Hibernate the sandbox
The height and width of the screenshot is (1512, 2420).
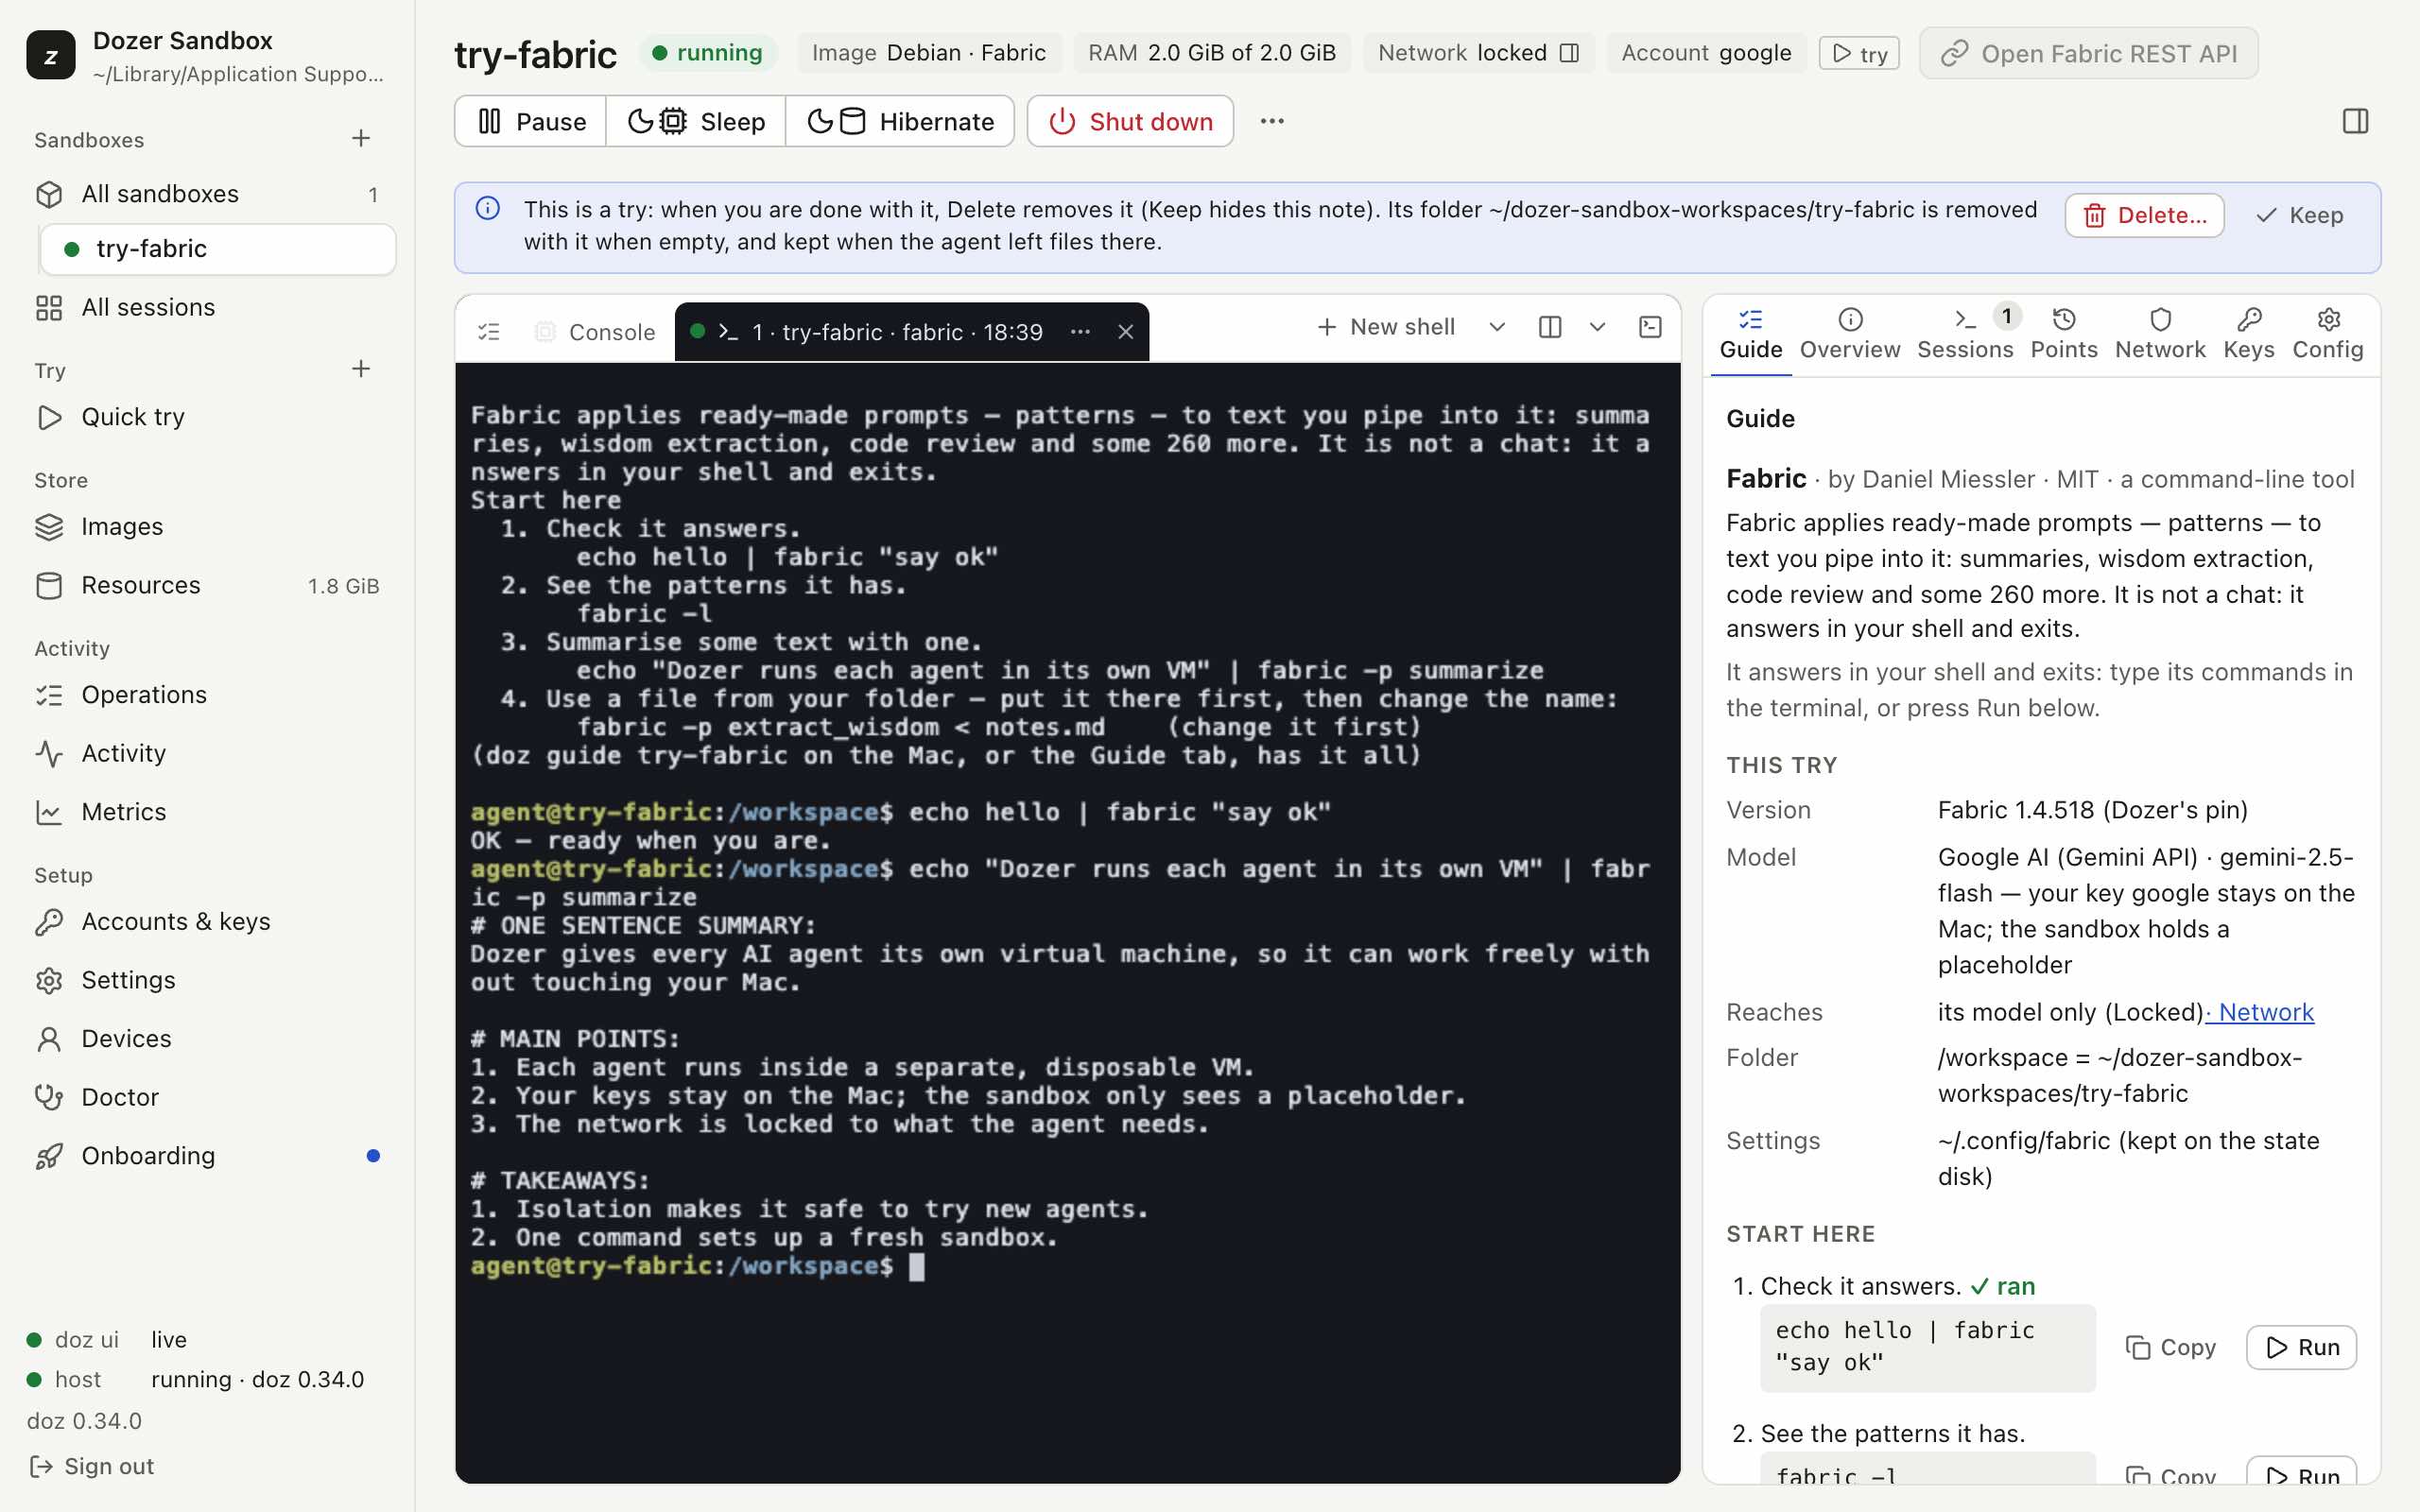(x=900, y=121)
